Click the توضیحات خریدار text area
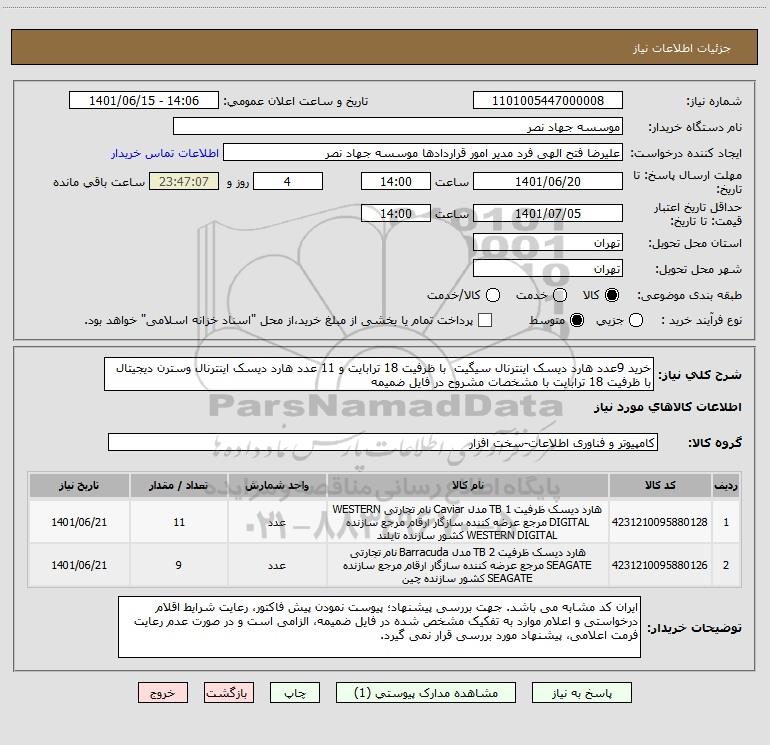 [379, 627]
